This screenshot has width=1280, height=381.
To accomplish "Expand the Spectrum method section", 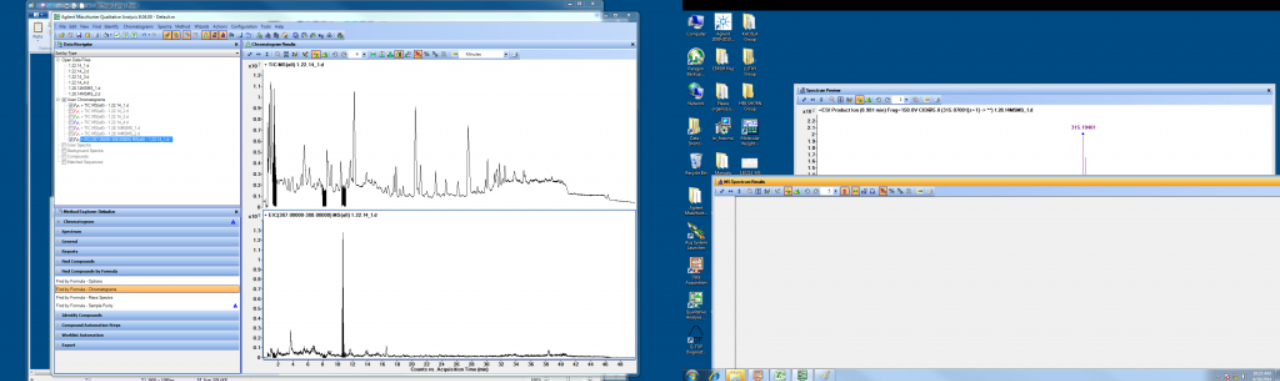I will (146, 231).
